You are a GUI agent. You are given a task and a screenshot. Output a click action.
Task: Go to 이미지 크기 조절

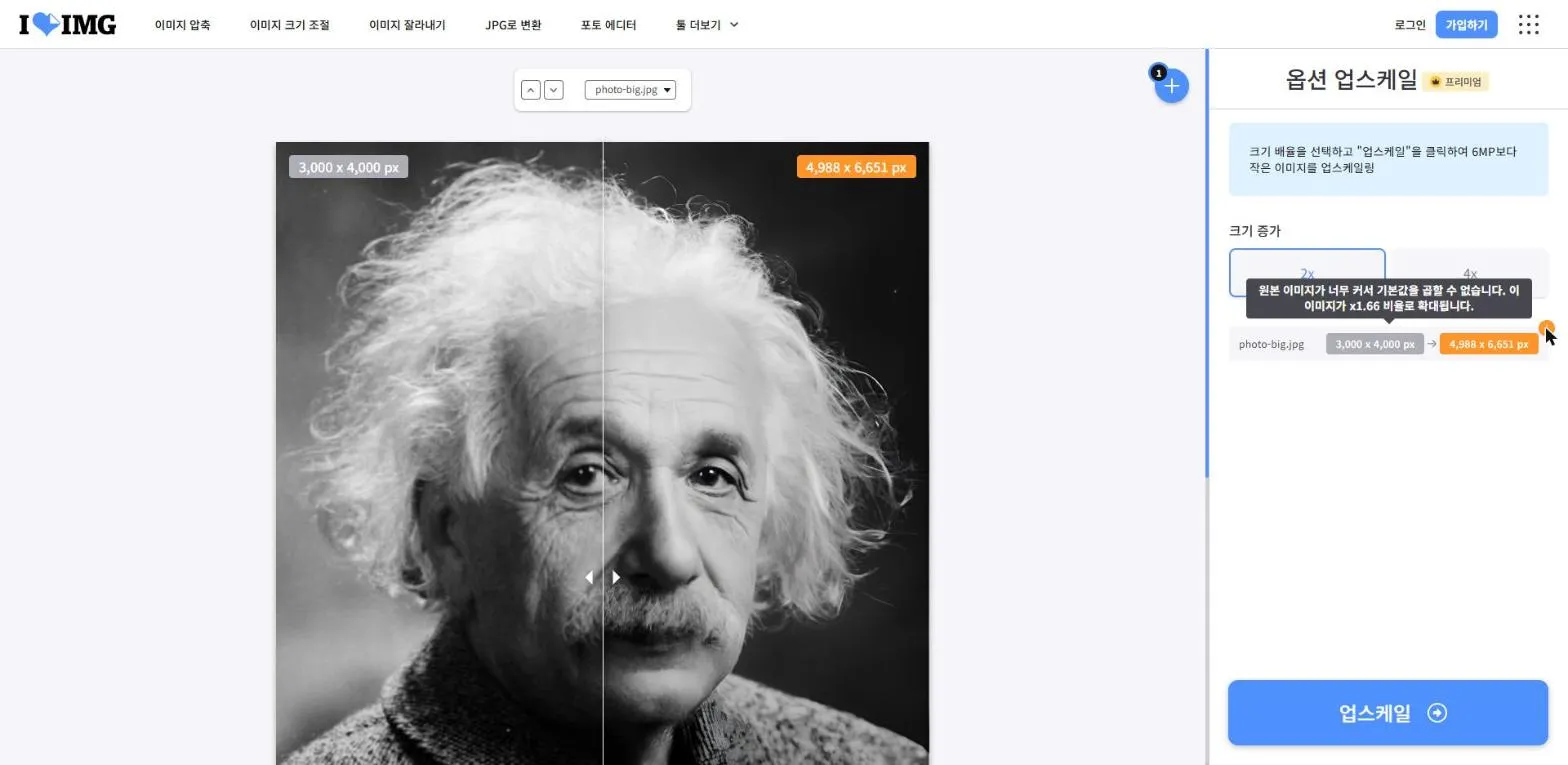pos(289,25)
